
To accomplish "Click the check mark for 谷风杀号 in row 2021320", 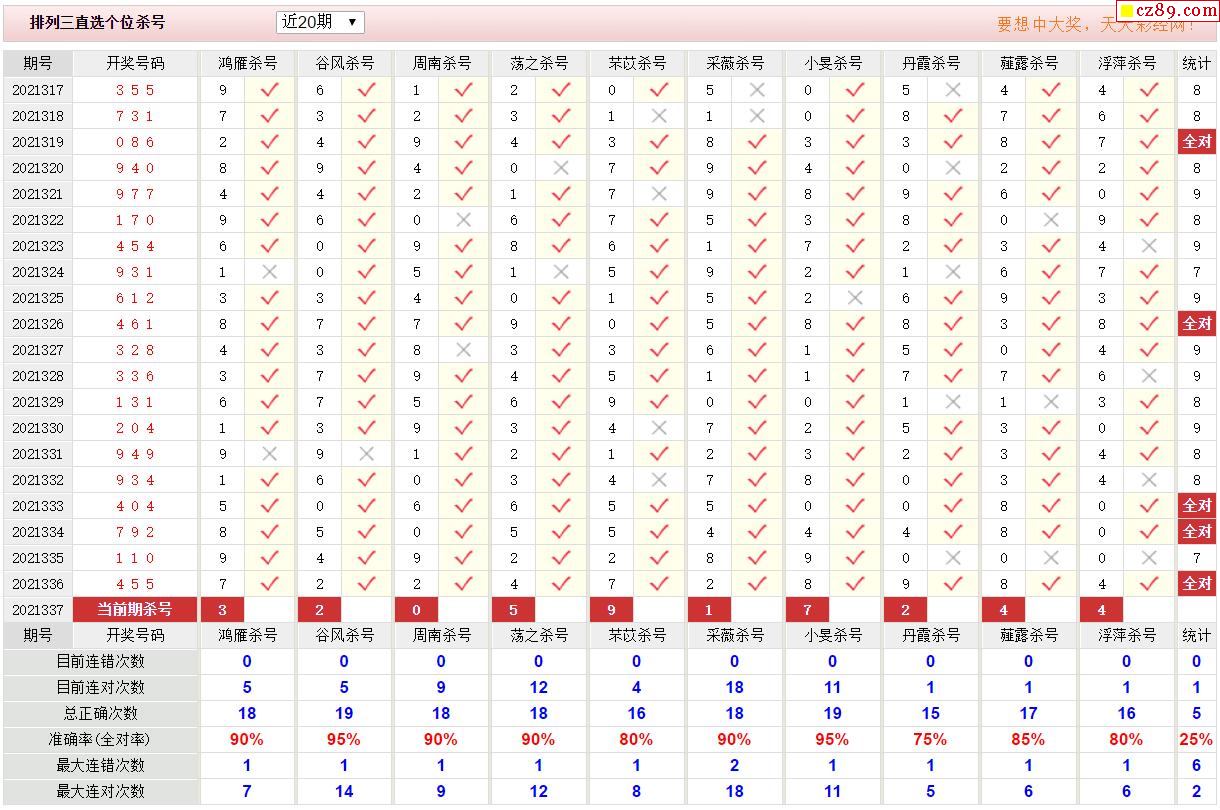I will (x=367, y=168).
